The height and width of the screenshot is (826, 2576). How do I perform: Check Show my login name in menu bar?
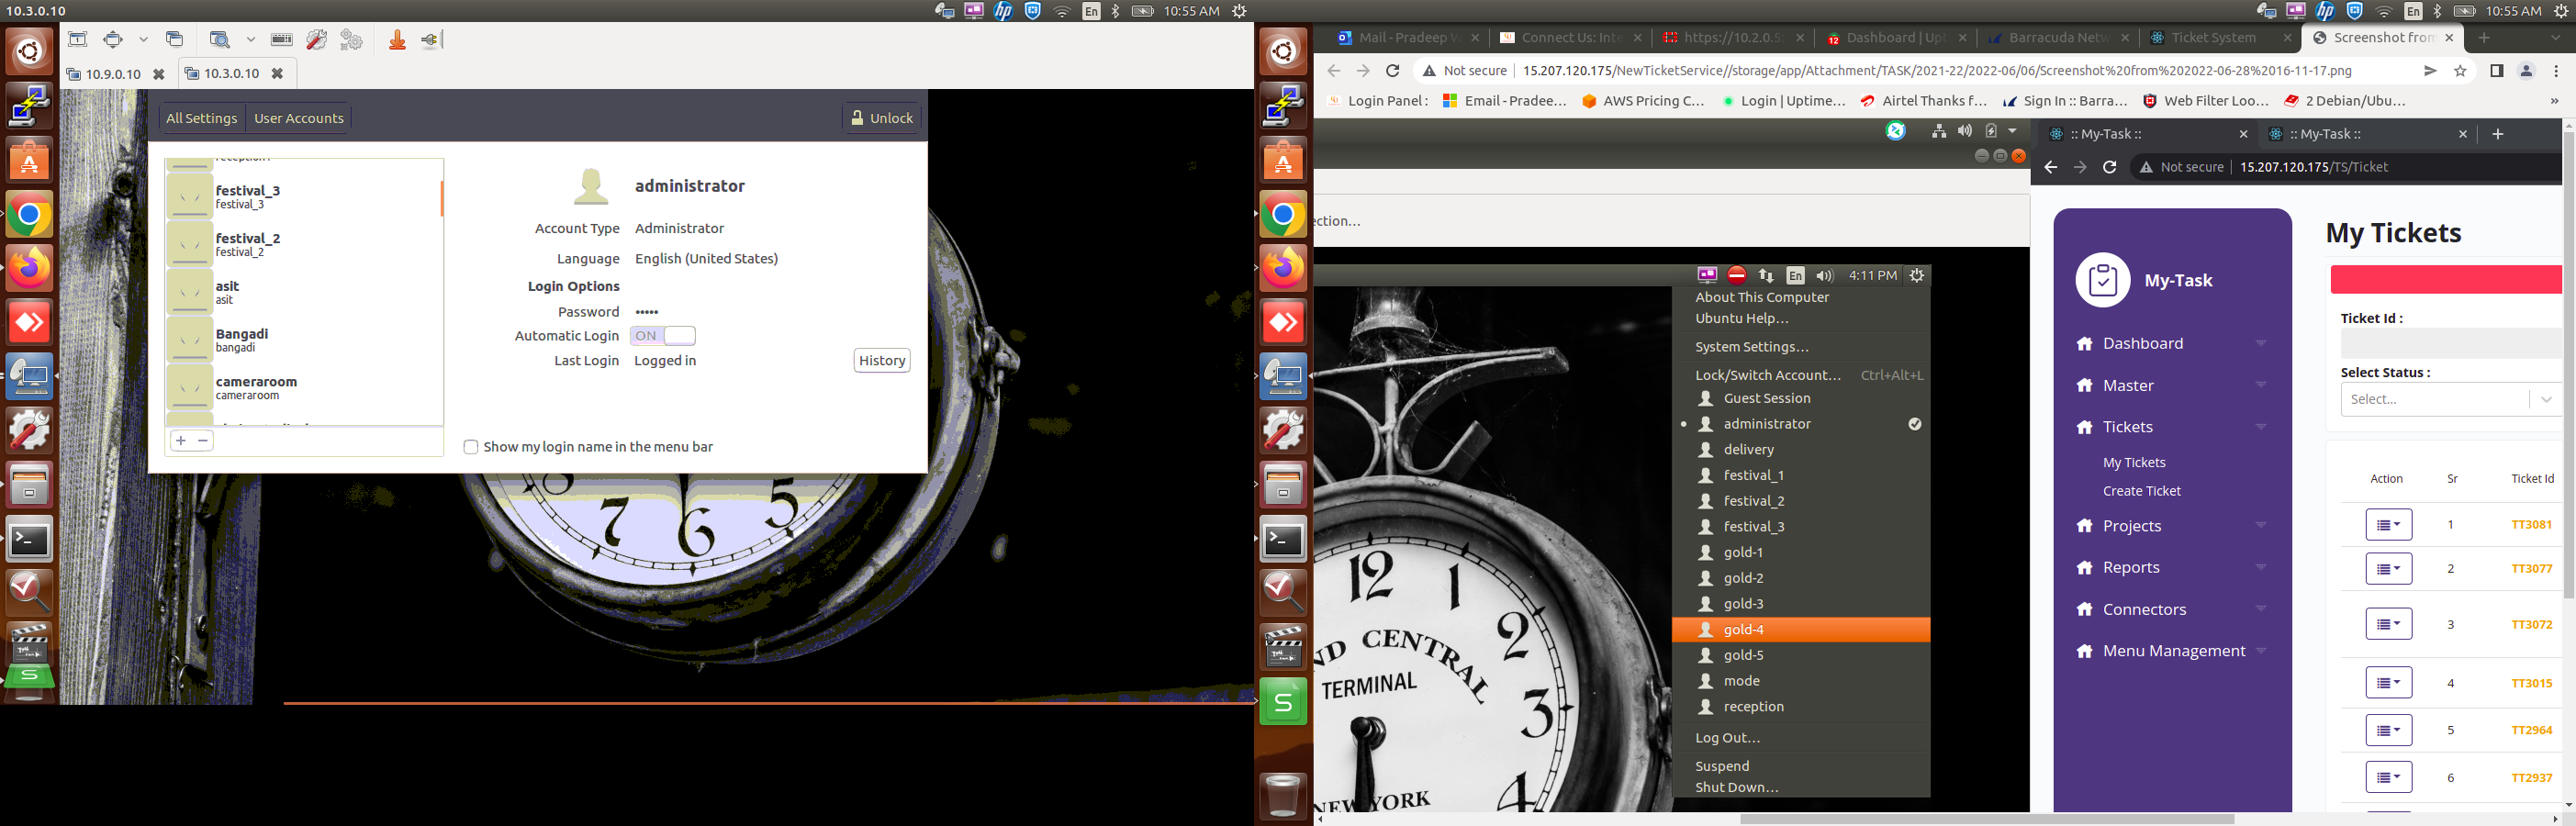click(470, 447)
